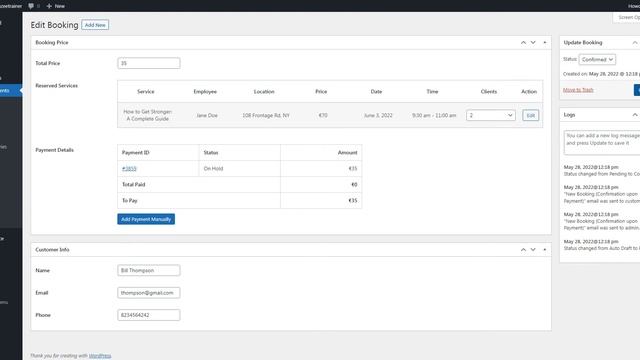The width and height of the screenshot is (640, 360).
Task: Move Customer Info panel up
Action: pyautogui.click(x=523, y=249)
